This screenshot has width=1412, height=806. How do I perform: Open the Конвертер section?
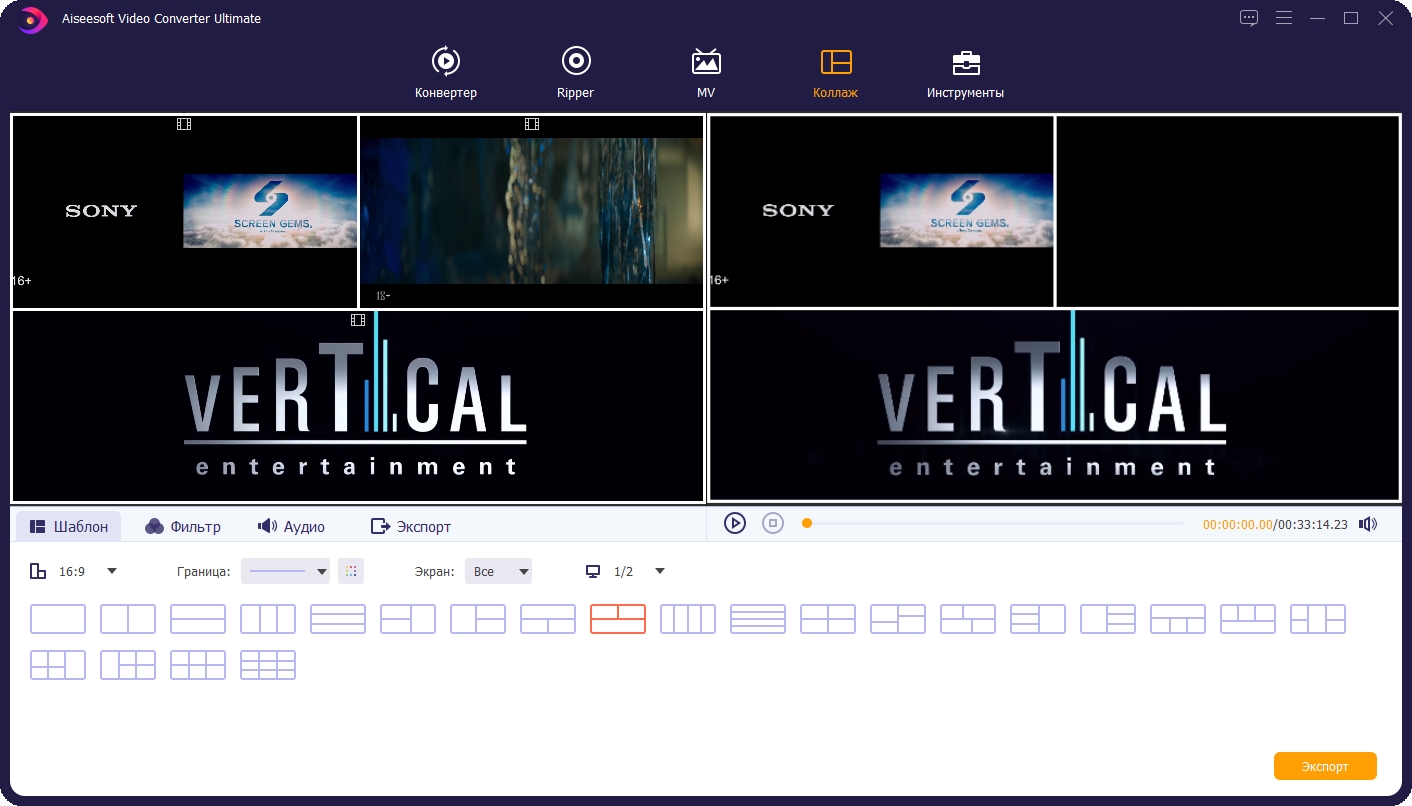(x=445, y=73)
